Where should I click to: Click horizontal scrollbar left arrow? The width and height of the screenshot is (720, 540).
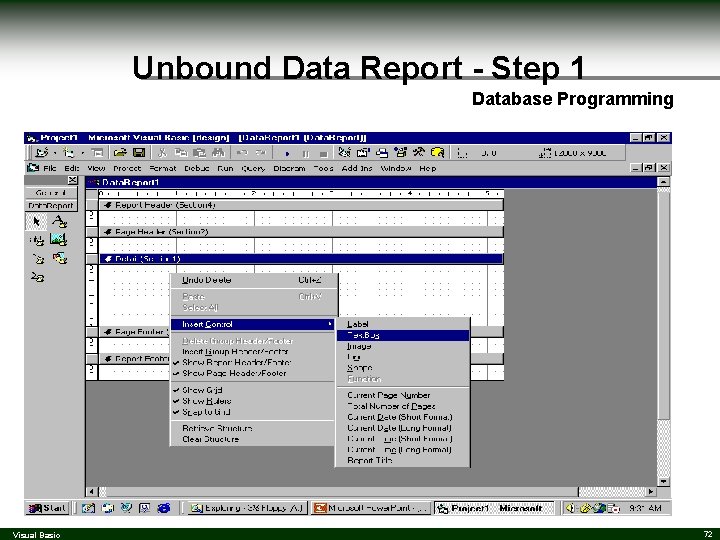tap(91, 491)
